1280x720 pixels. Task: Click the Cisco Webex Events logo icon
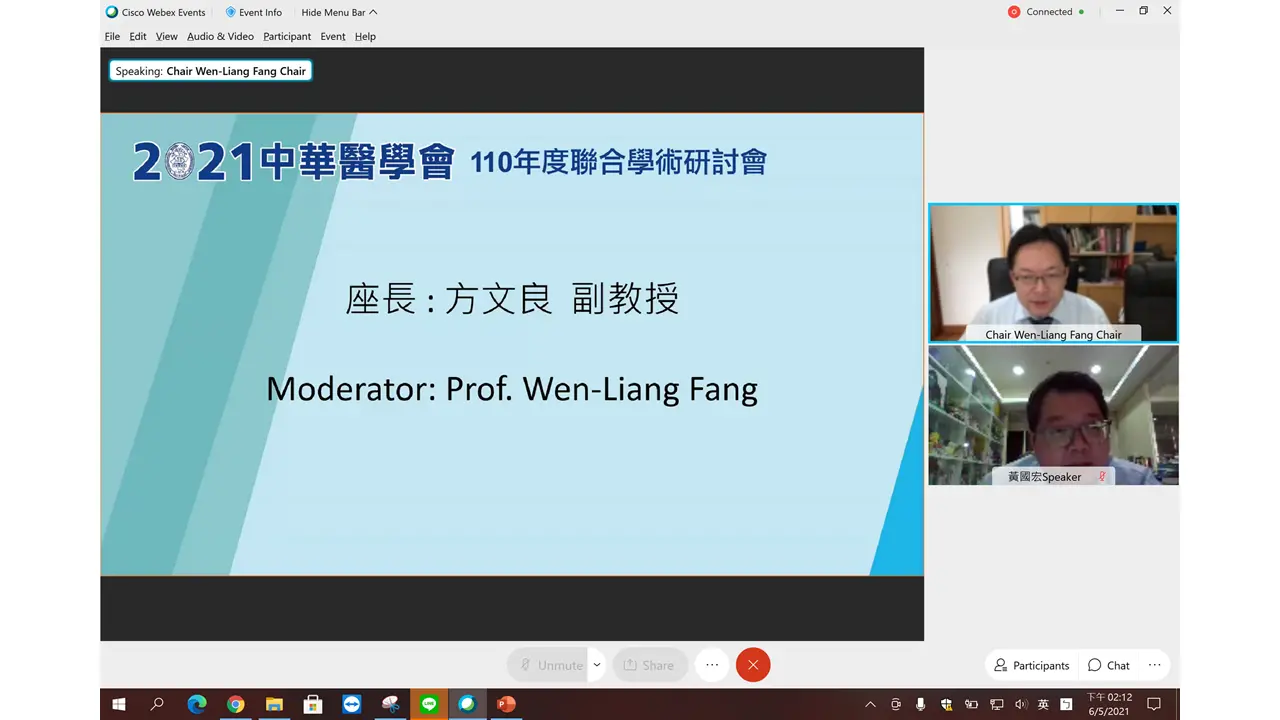[110, 12]
